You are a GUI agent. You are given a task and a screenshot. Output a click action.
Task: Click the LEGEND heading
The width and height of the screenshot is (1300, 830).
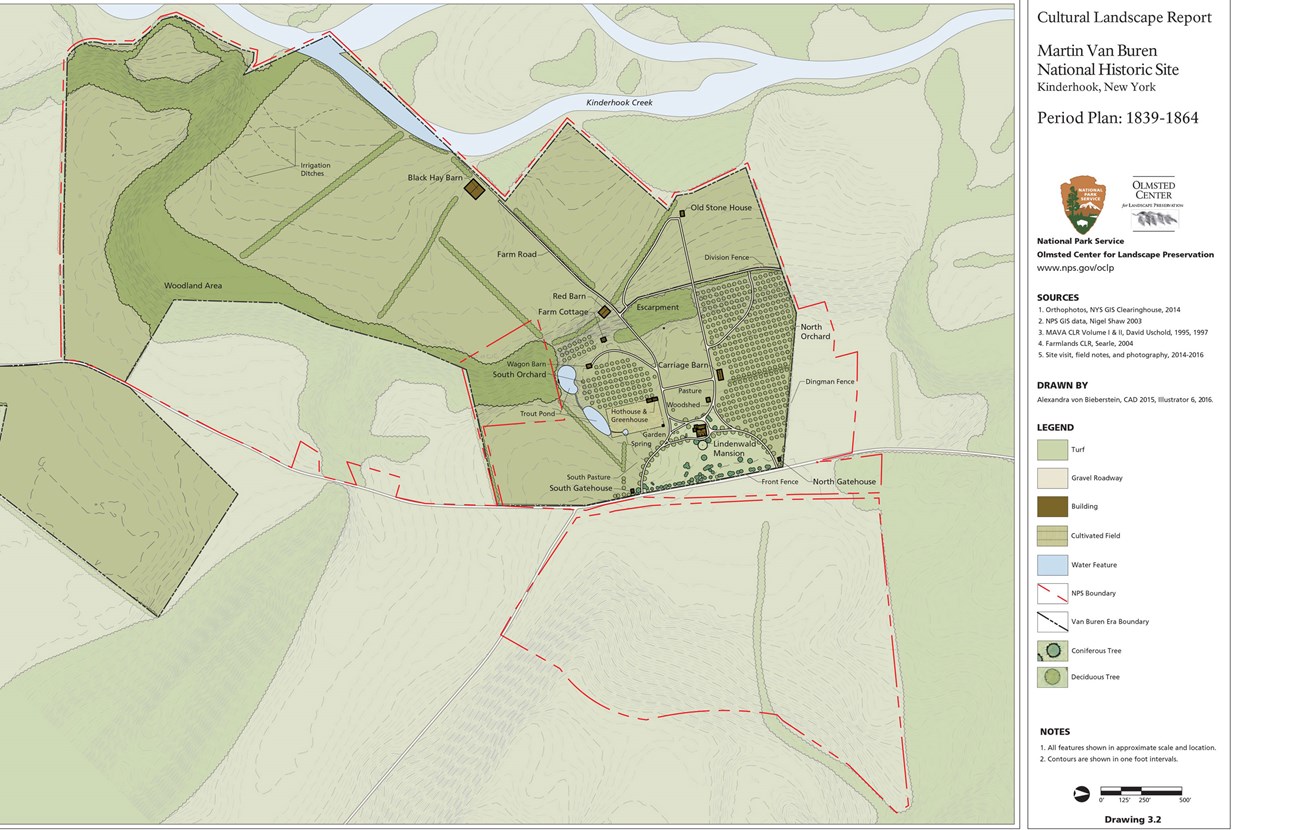1056,428
